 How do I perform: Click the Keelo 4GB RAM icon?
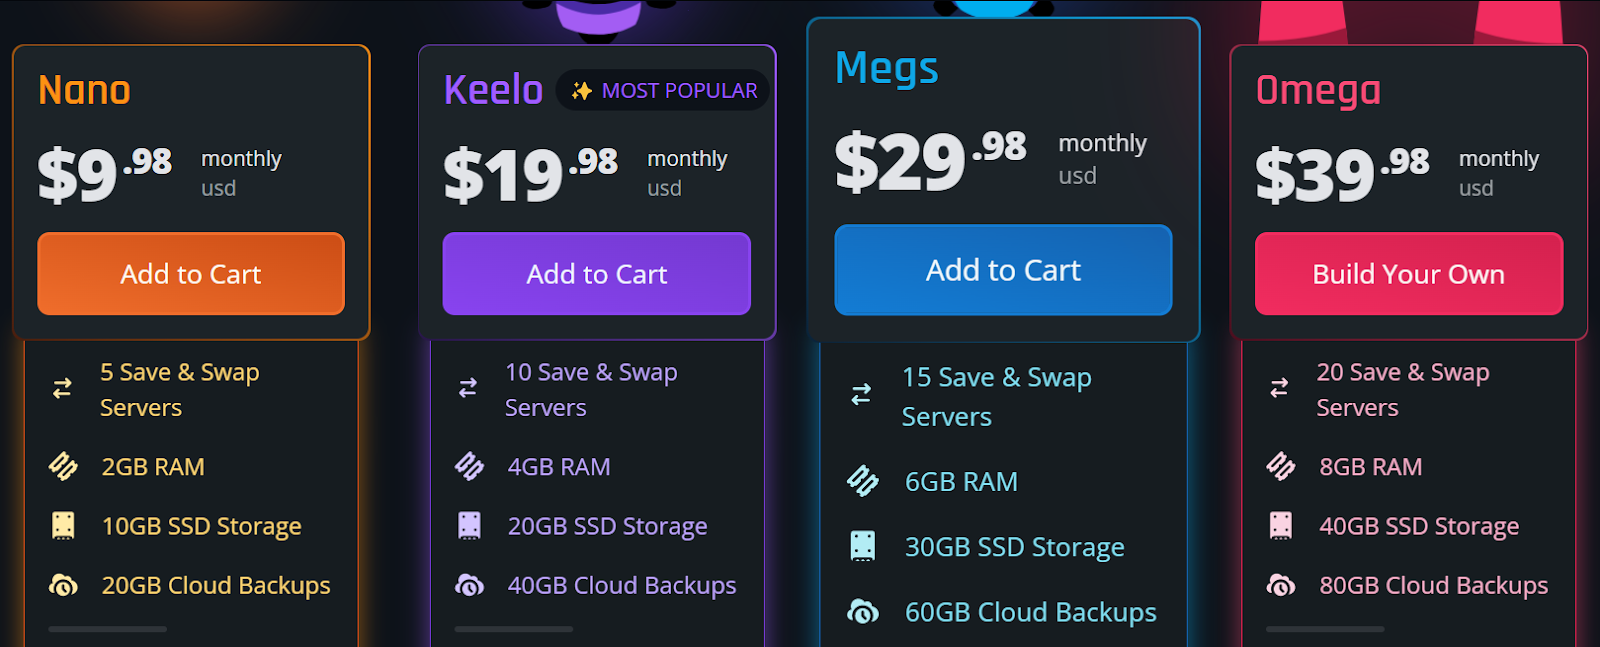point(469,466)
